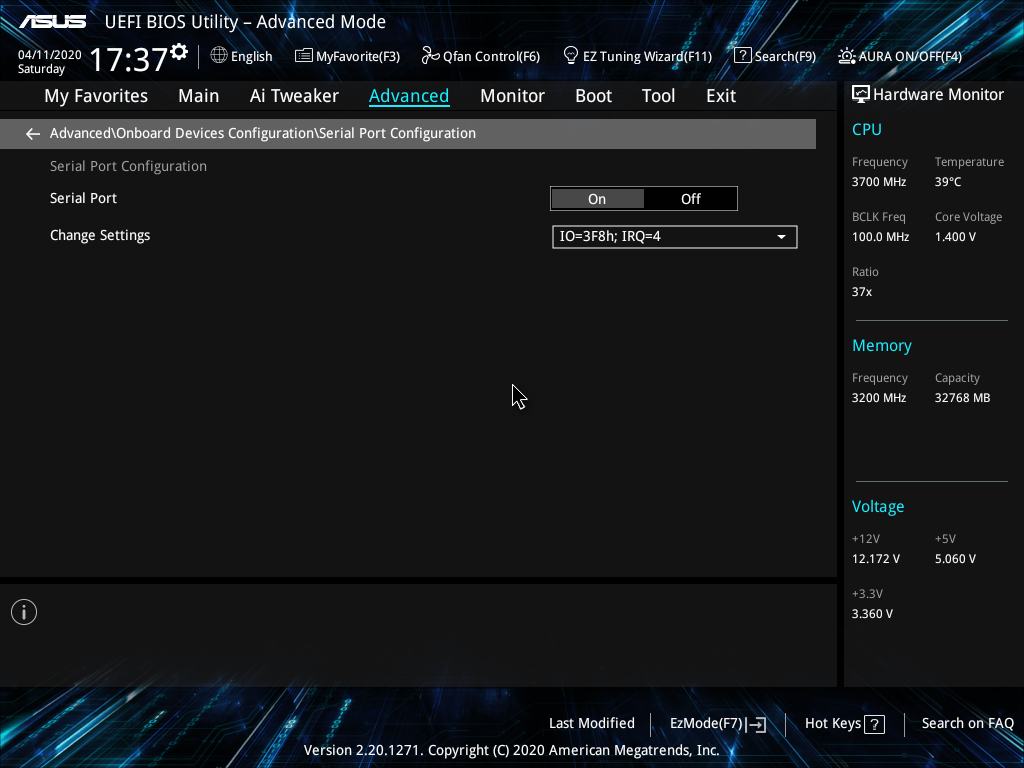Click Last Modified

click(592, 724)
